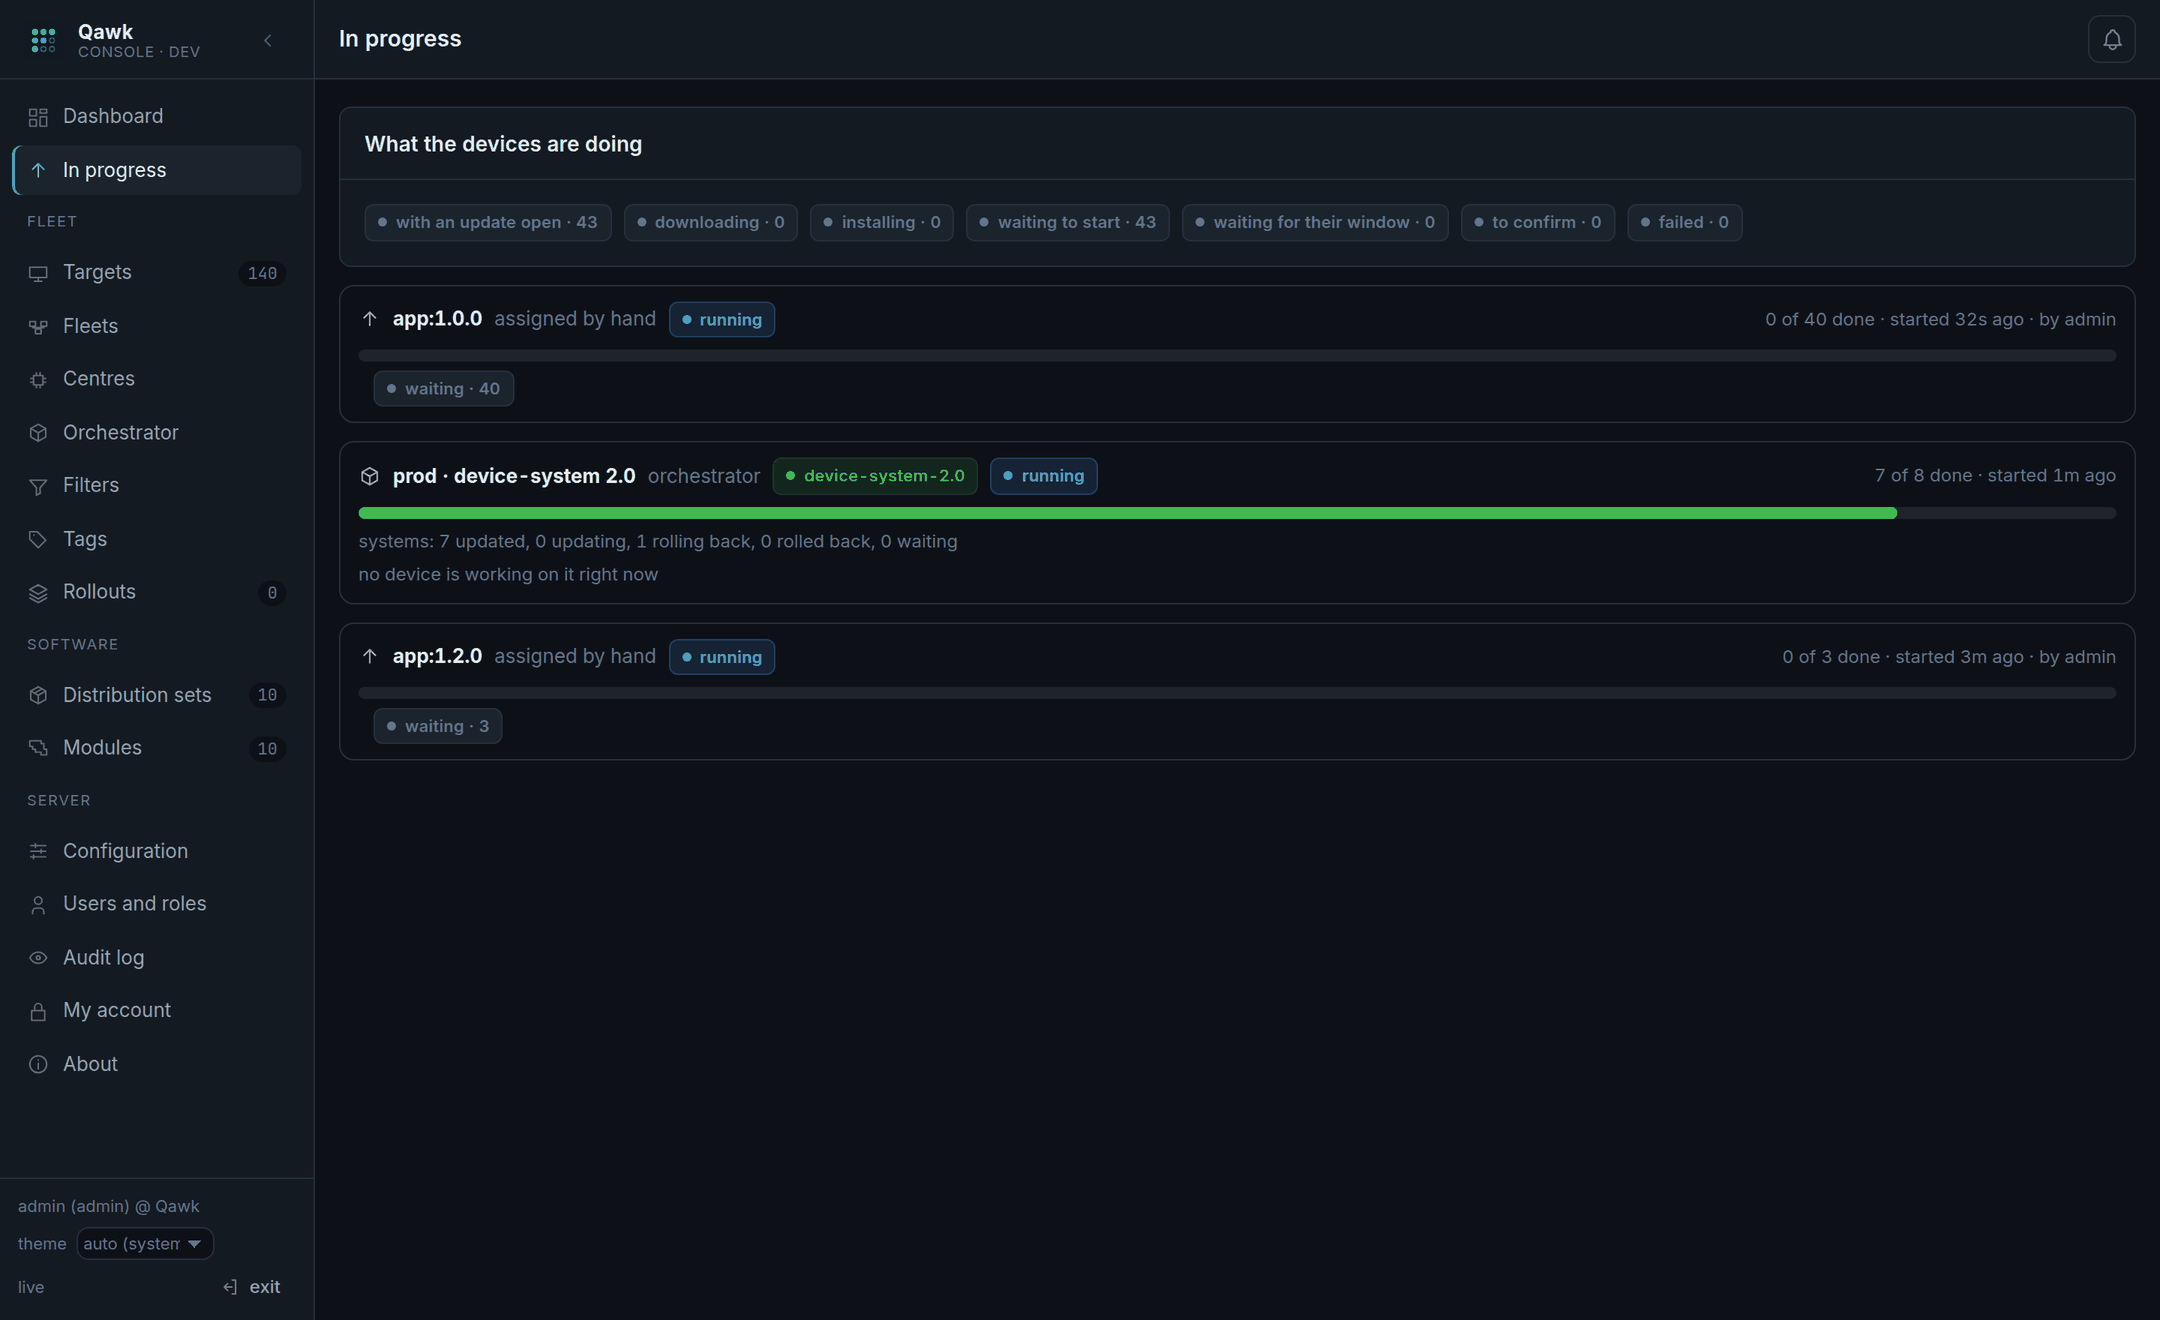Go to the Fleets section
This screenshot has width=2160, height=1320.
(x=157, y=326)
